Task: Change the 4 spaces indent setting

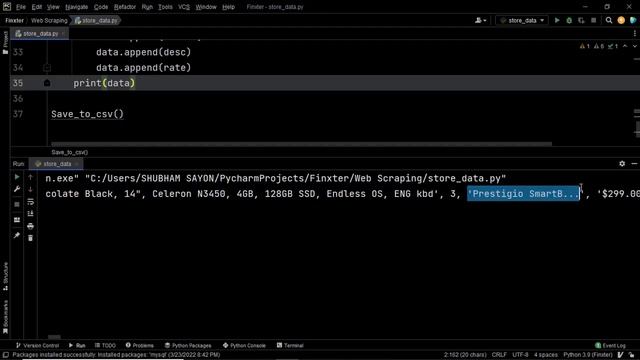Action: pos(546,355)
